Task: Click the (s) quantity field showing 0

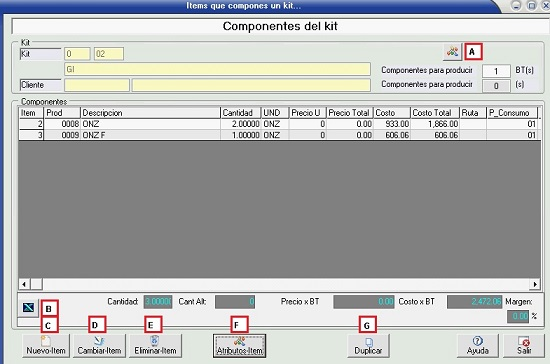Action: tap(496, 86)
